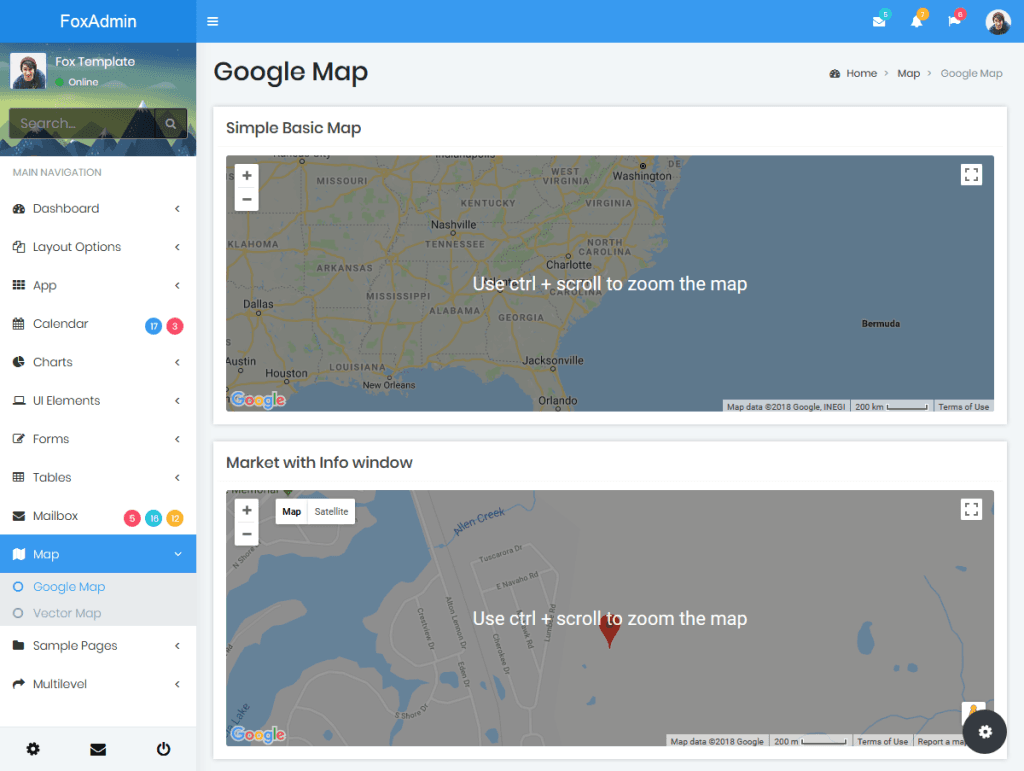
Task: Expand the Charts menu section
Action: 53,362
